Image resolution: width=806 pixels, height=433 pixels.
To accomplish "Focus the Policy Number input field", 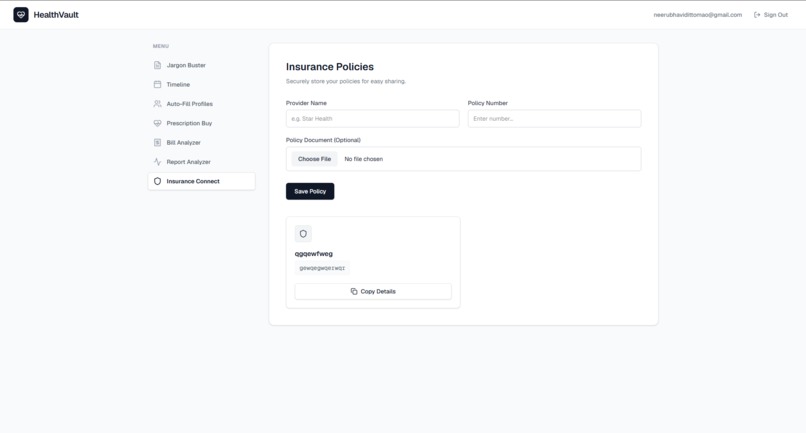I will 554,119.
